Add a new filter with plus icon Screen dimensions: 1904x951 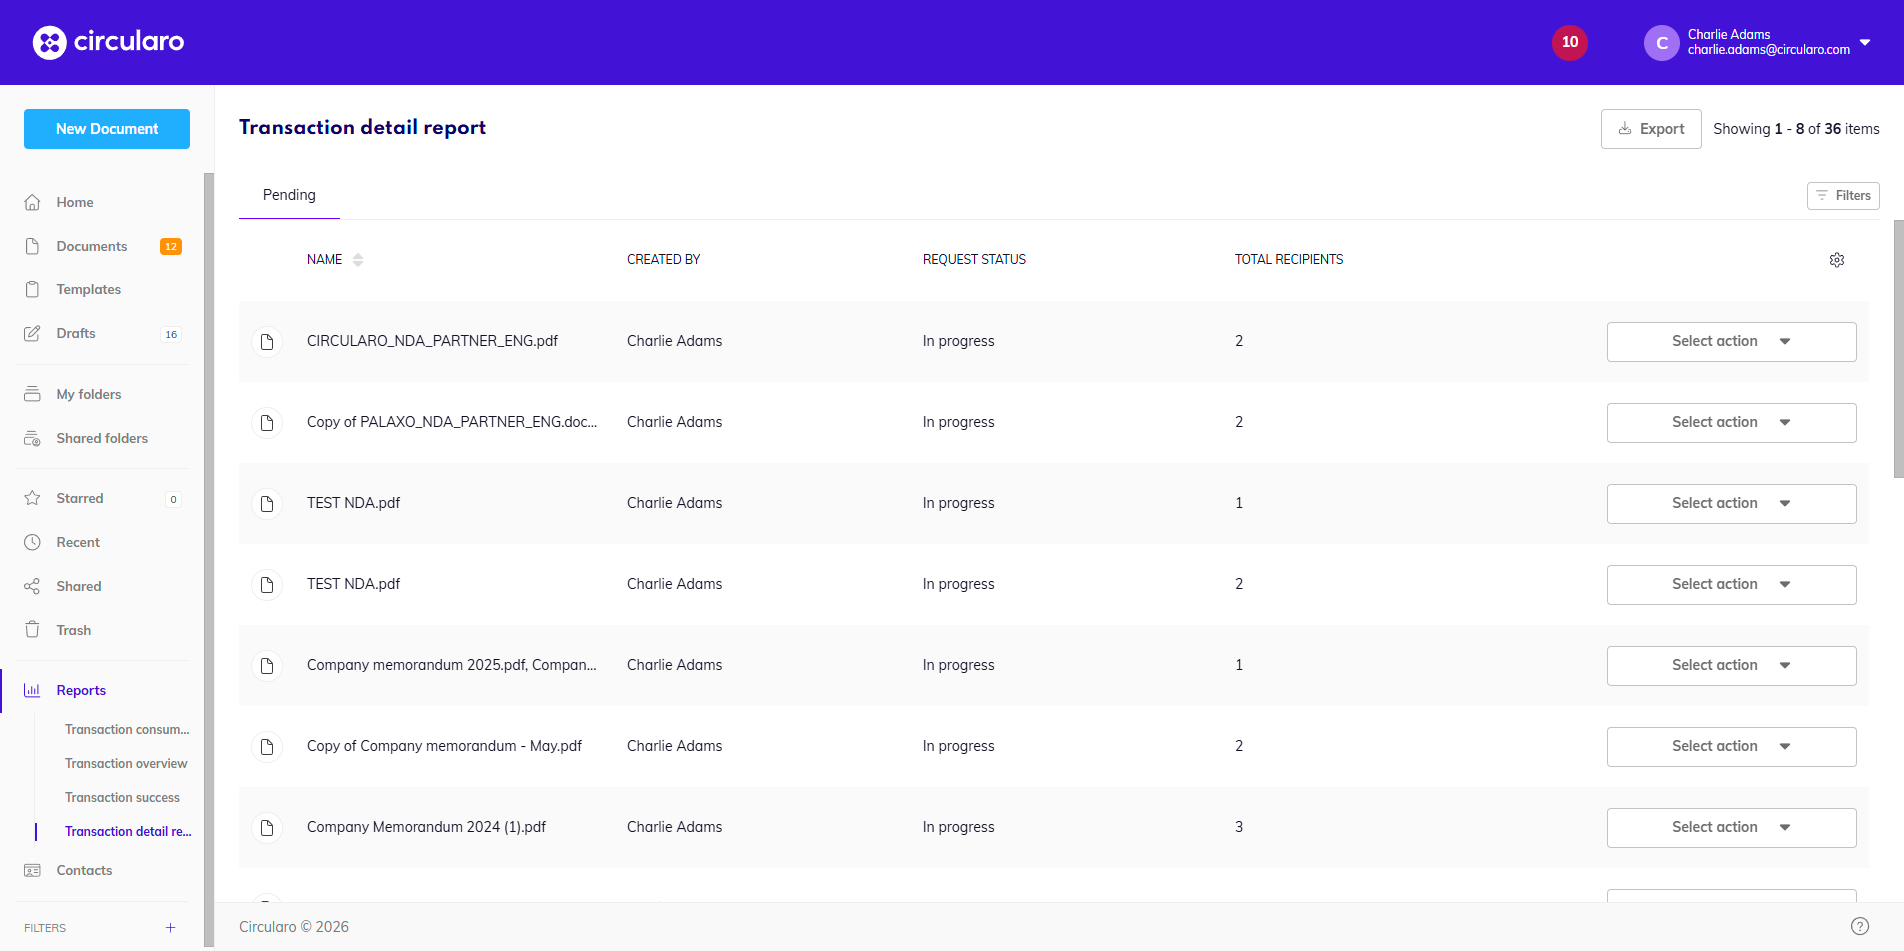click(170, 928)
